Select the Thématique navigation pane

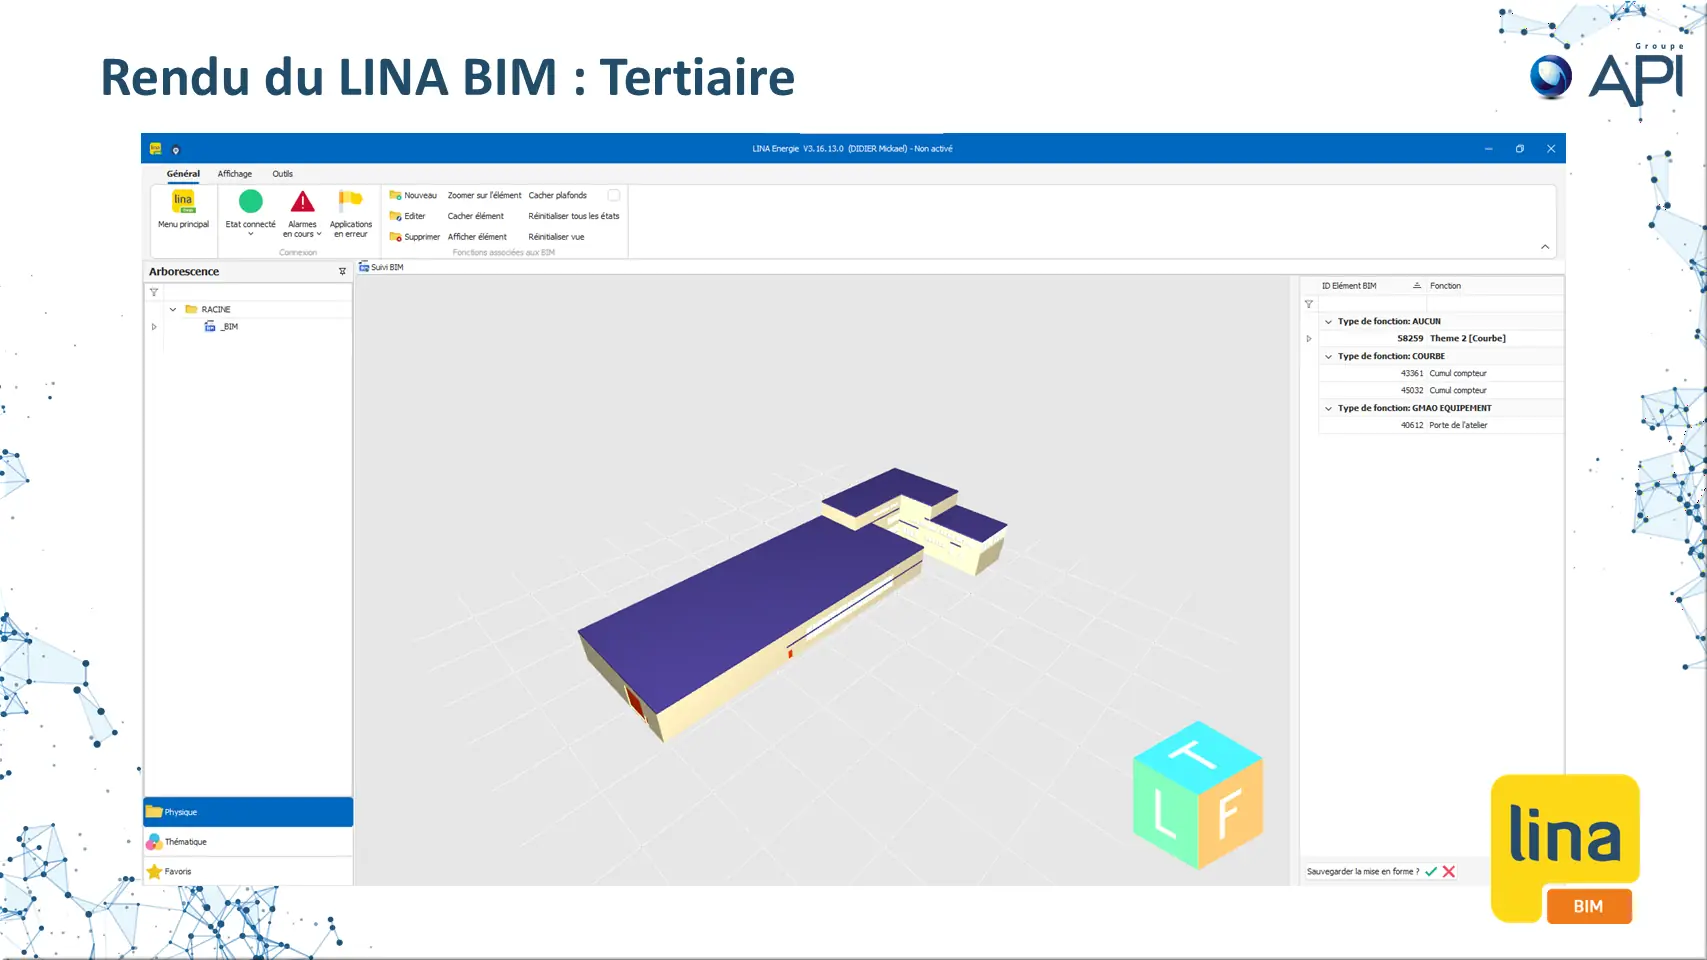coord(248,842)
